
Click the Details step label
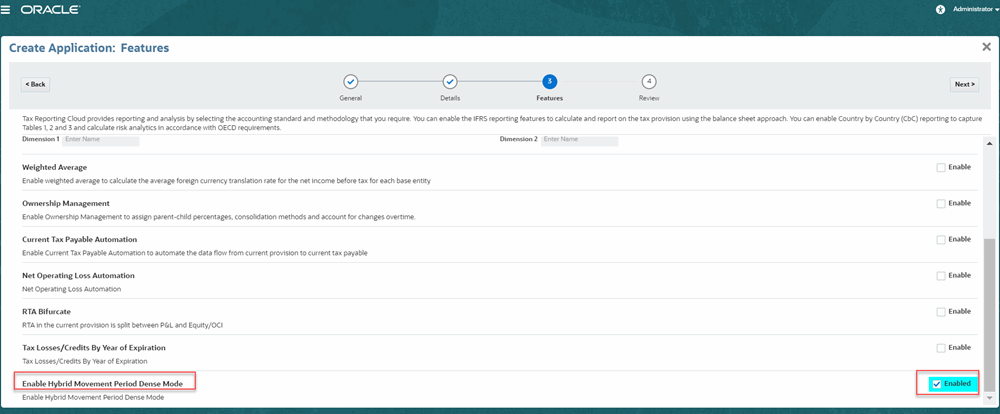450,98
